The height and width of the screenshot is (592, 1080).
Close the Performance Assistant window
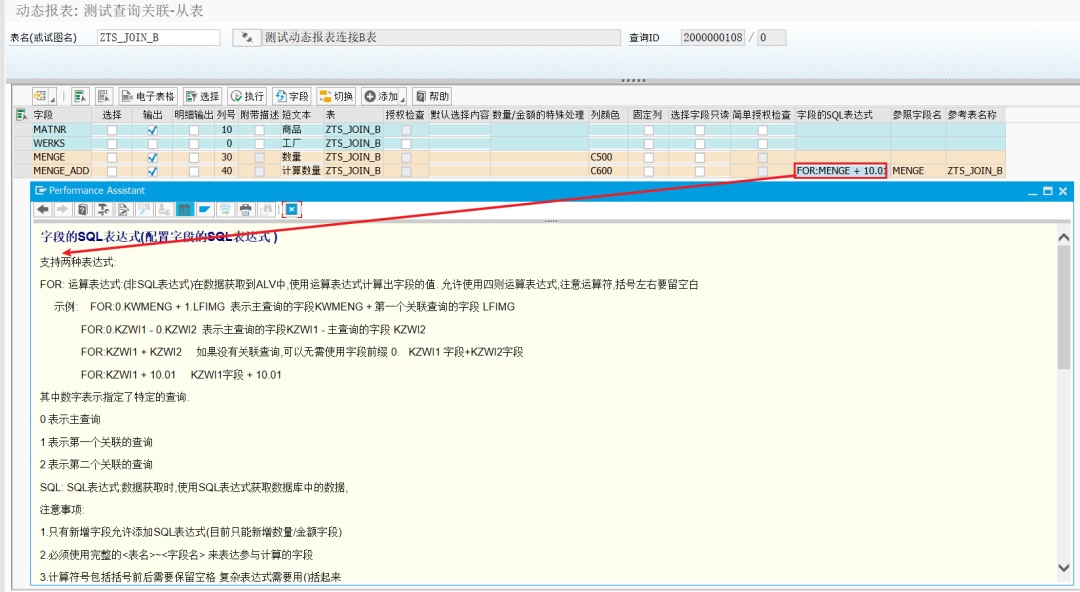(x=1063, y=191)
